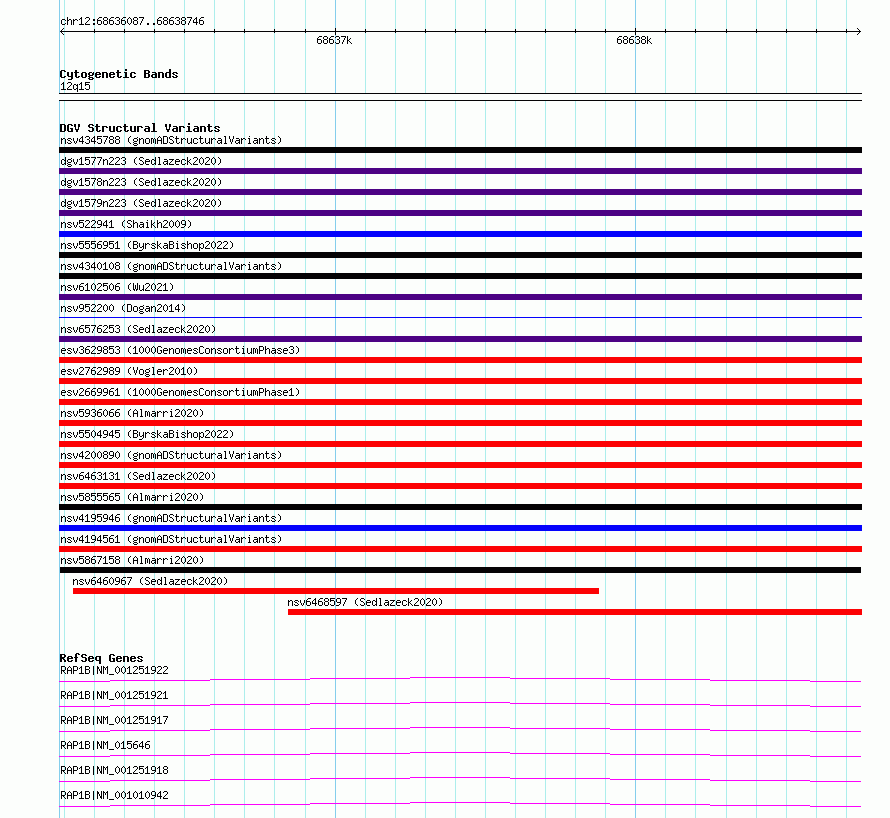Click the RefSeq Genes track title

[101, 658]
